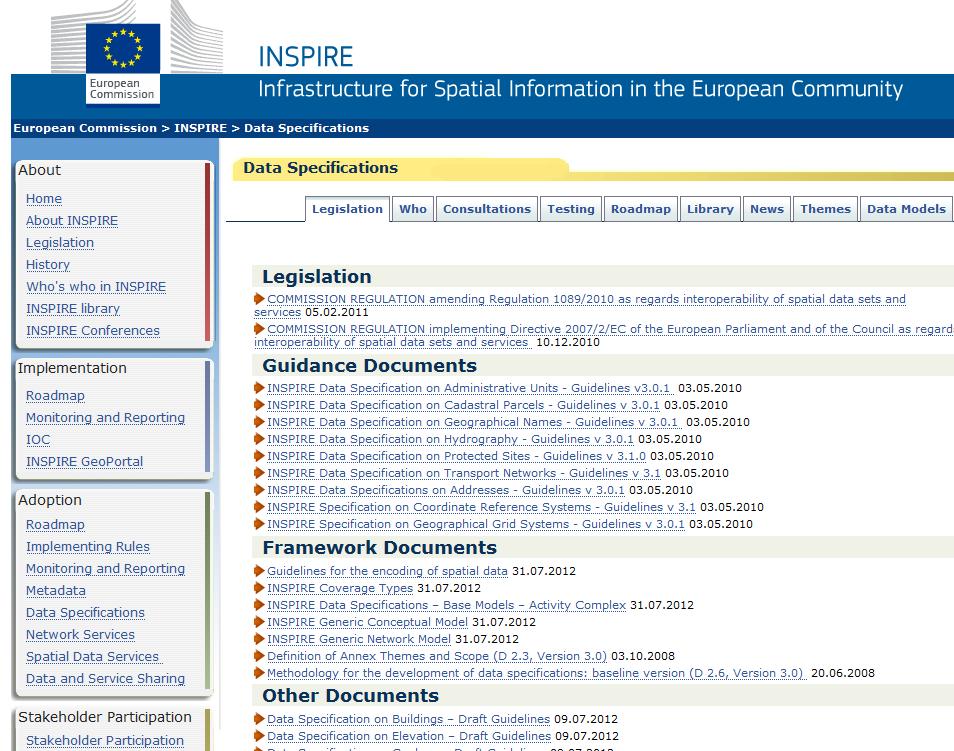The width and height of the screenshot is (954, 751).
Task: Open About INSPIRE in the sidebar
Action: [72, 221]
